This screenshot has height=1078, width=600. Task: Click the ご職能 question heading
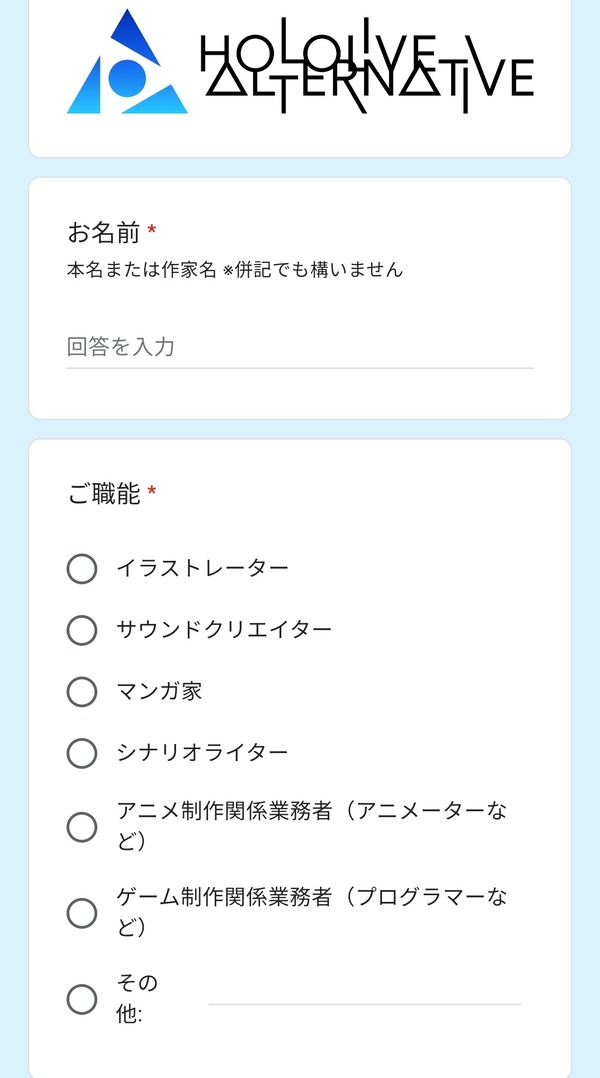pyautogui.click(x=104, y=494)
